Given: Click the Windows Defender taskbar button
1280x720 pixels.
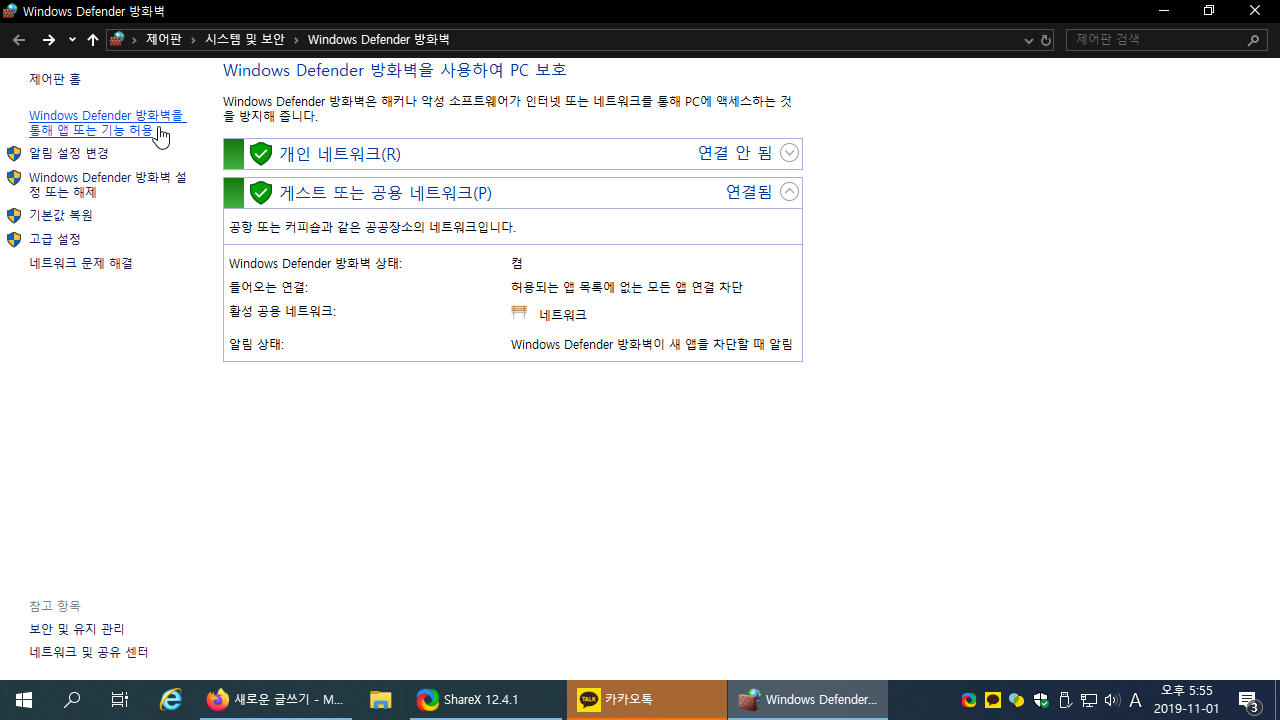Looking at the screenshot, I should point(808,700).
